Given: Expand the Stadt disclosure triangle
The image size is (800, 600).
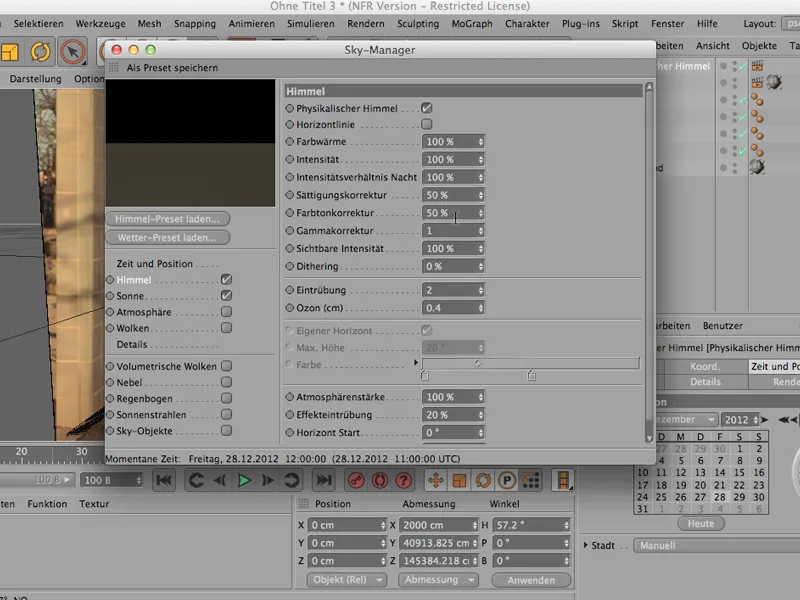Looking at the screenshot, I should (586, 546).
